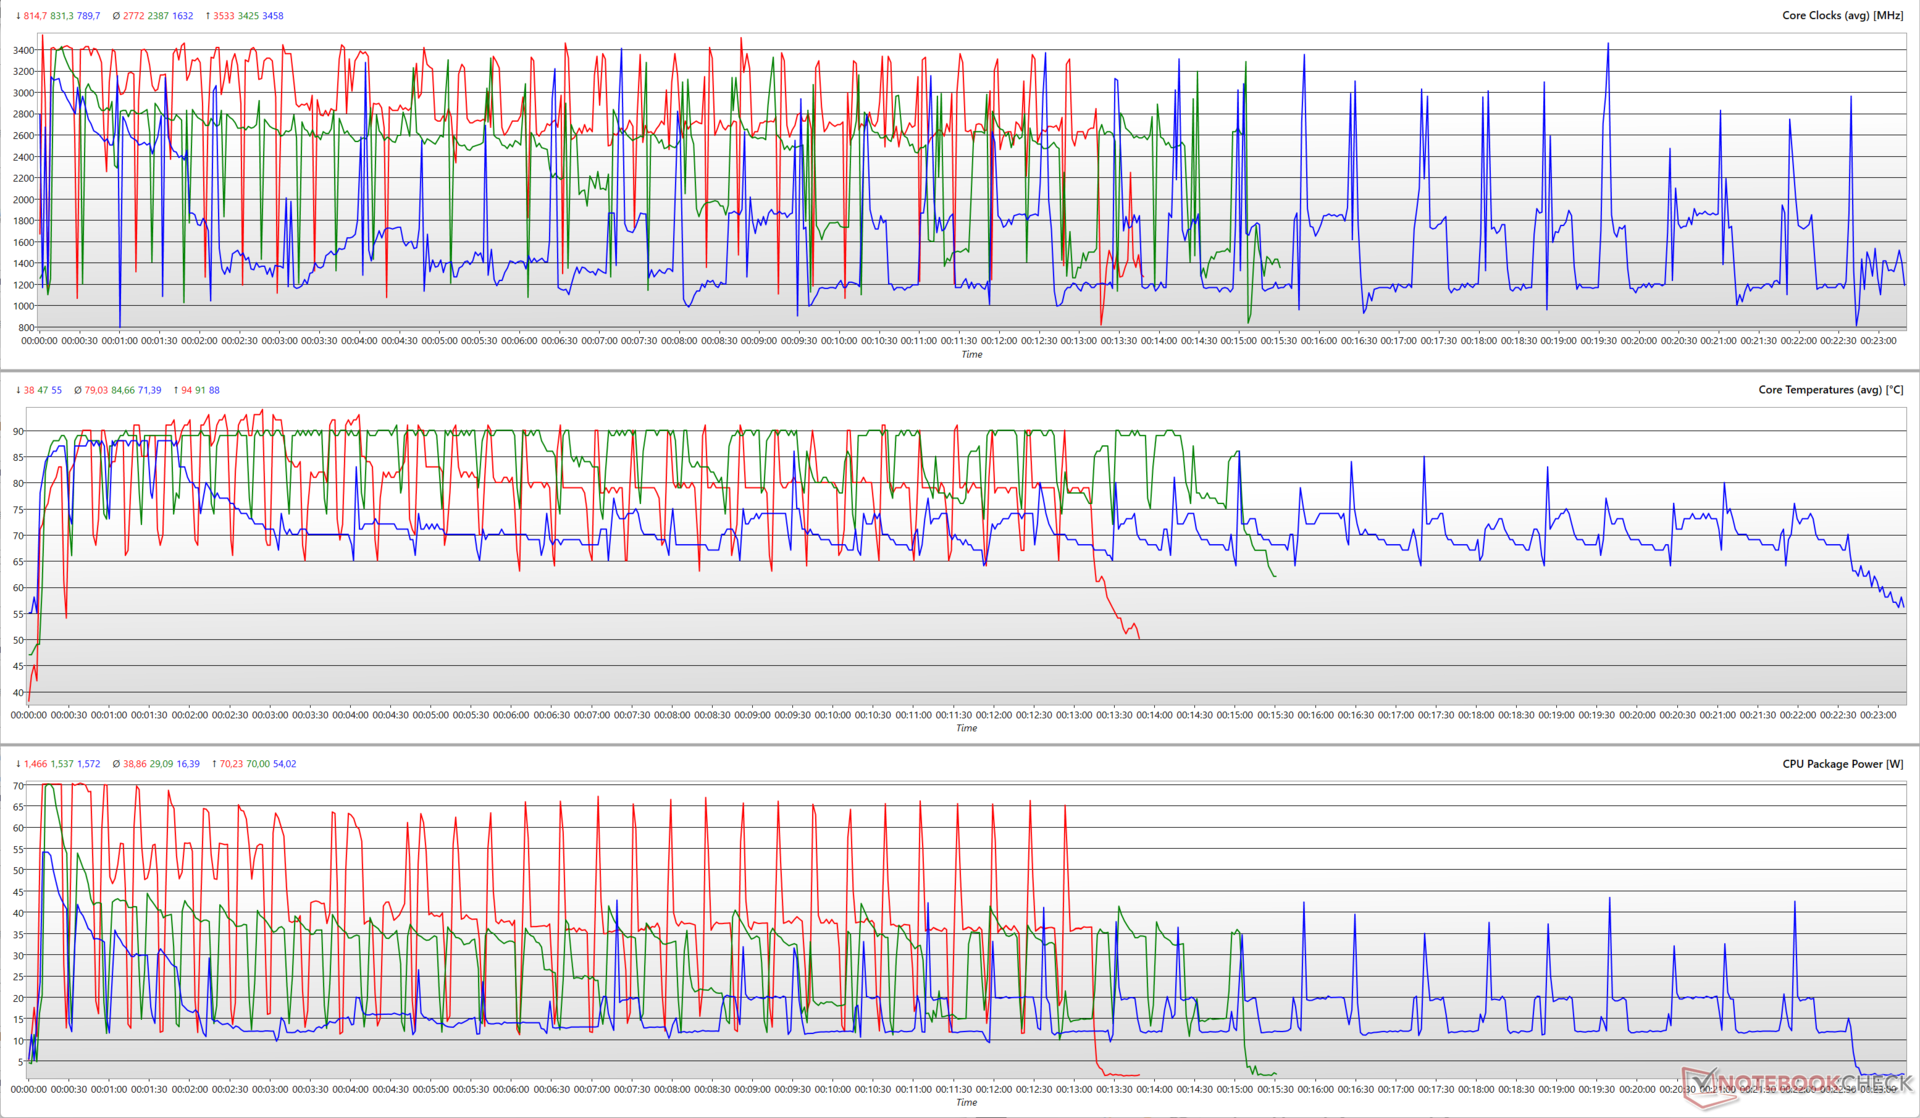Viewport: 1920px width, 1118px height.
Task: Click the Core Temperatures (avg) [°C] title
Action: coord(1830,390)
